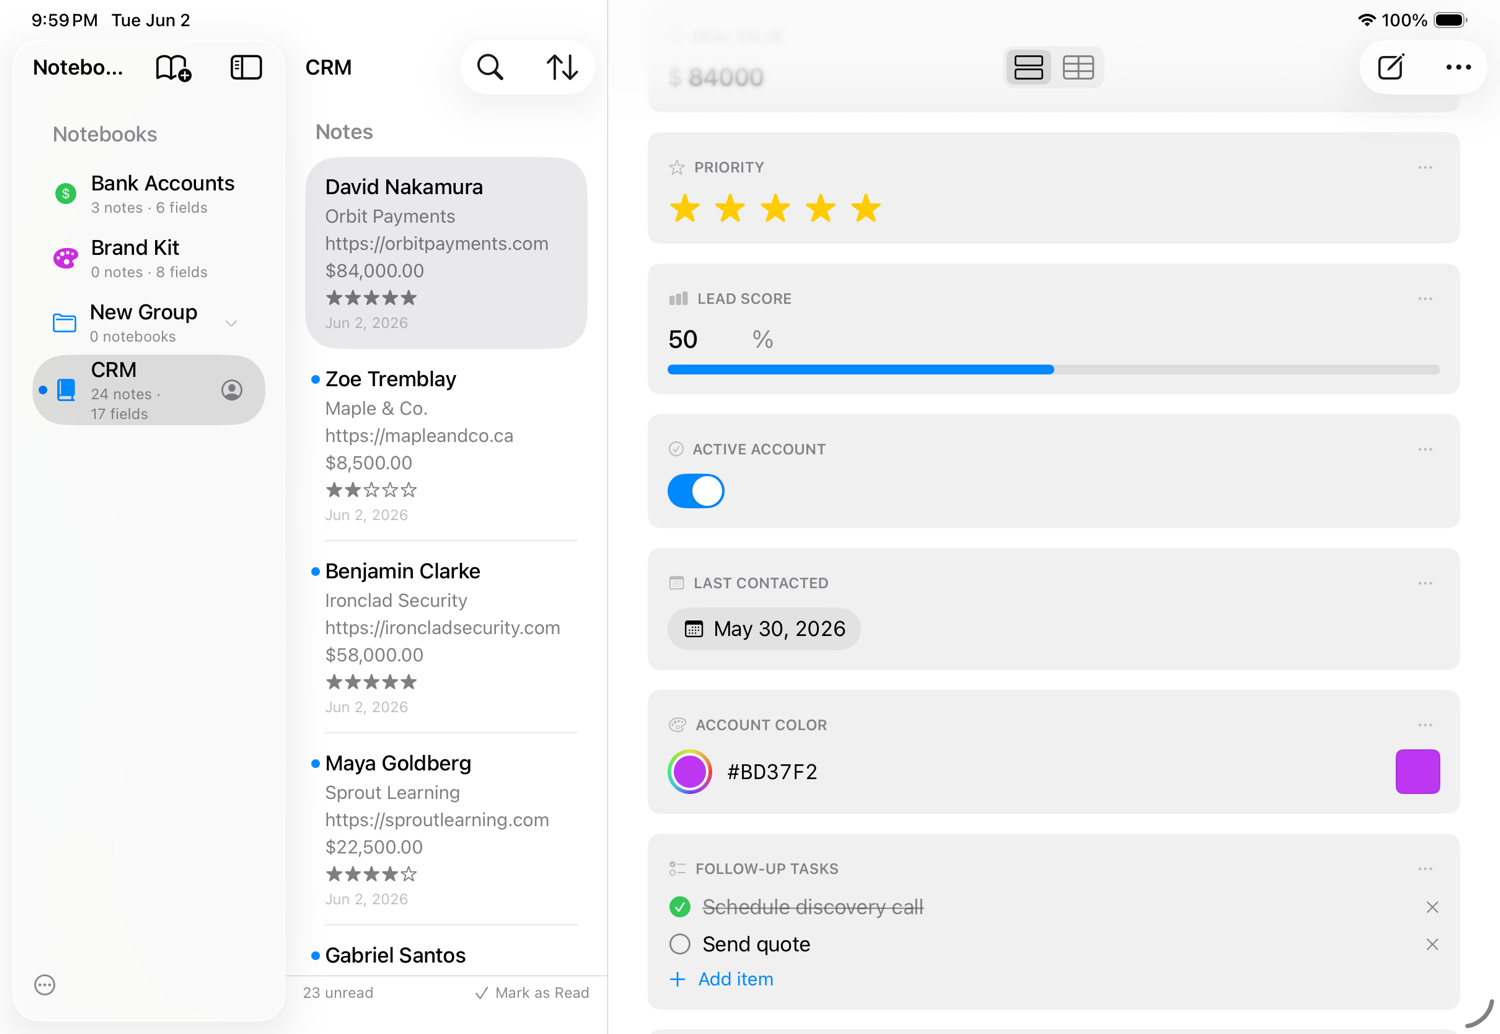Open Brand Kit palette icon
This screenshot has height=1034, width=1500.
pyautogui.click(x=65, y=258)
